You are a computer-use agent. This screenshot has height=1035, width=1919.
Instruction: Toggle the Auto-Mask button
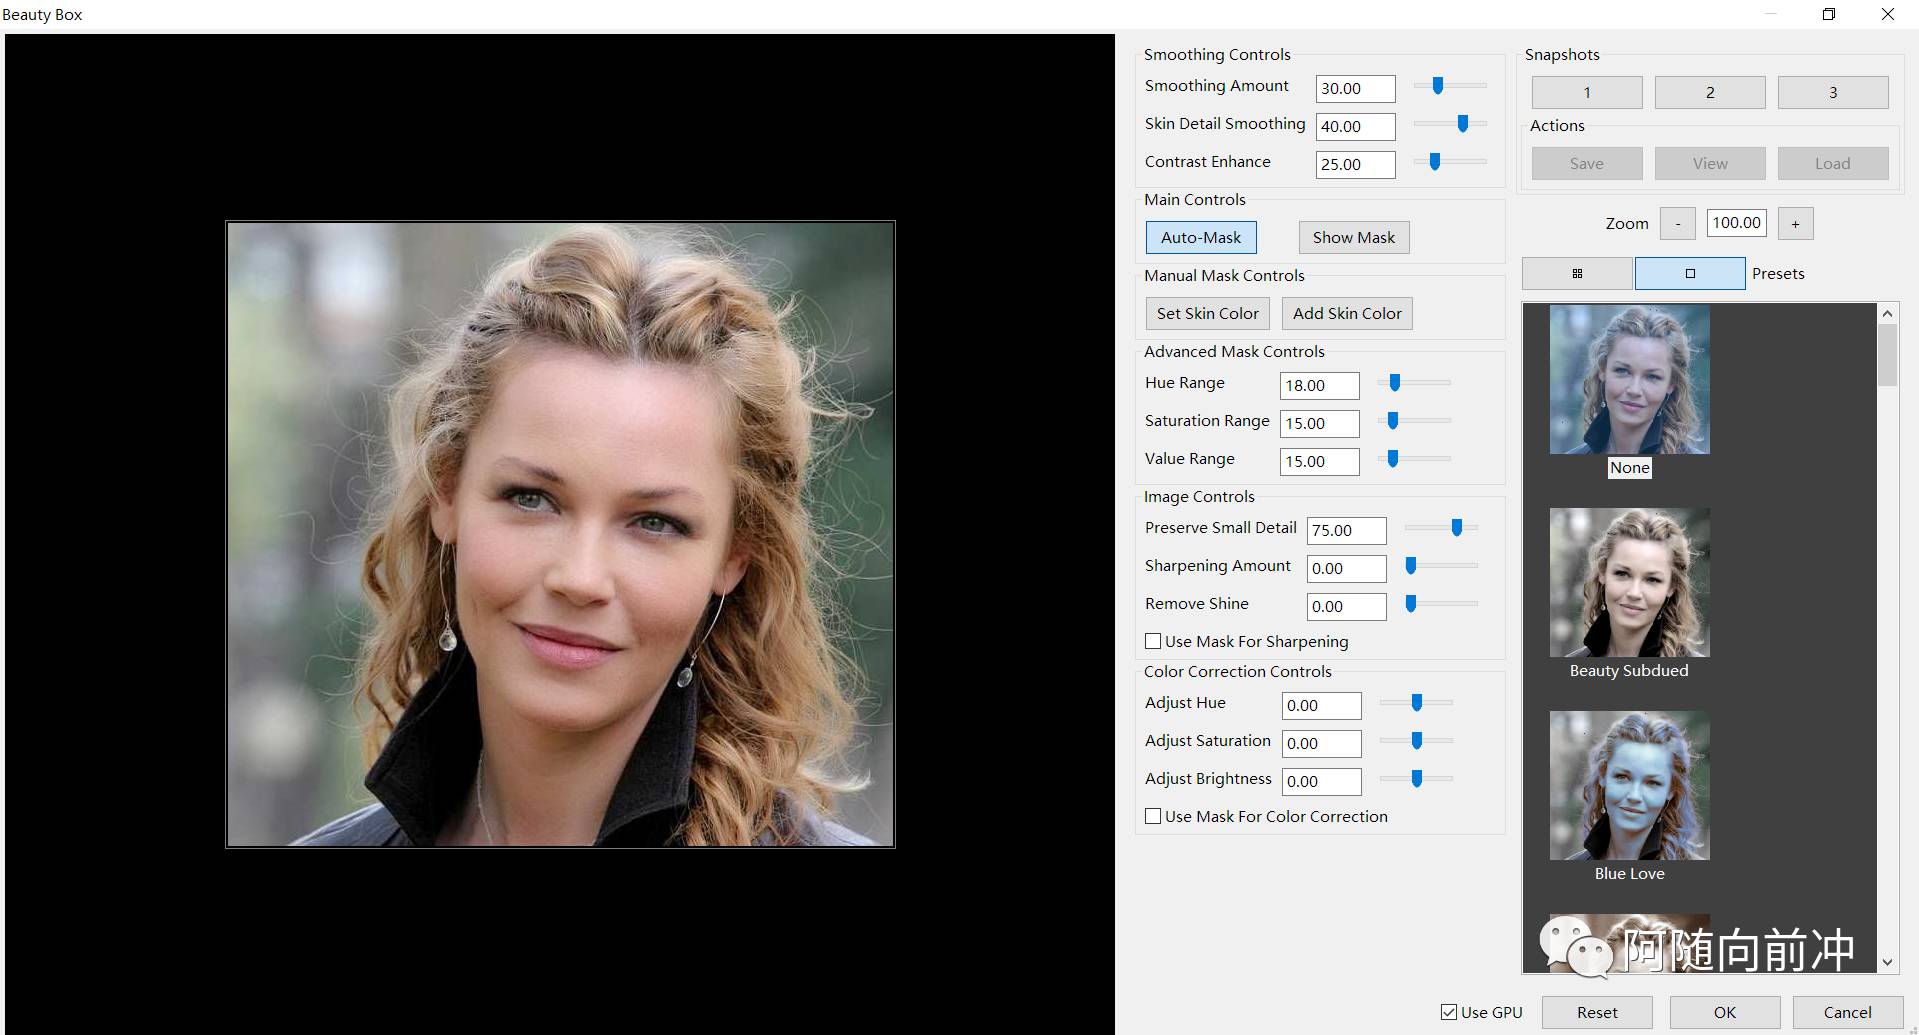click(x=1200, y=238)
